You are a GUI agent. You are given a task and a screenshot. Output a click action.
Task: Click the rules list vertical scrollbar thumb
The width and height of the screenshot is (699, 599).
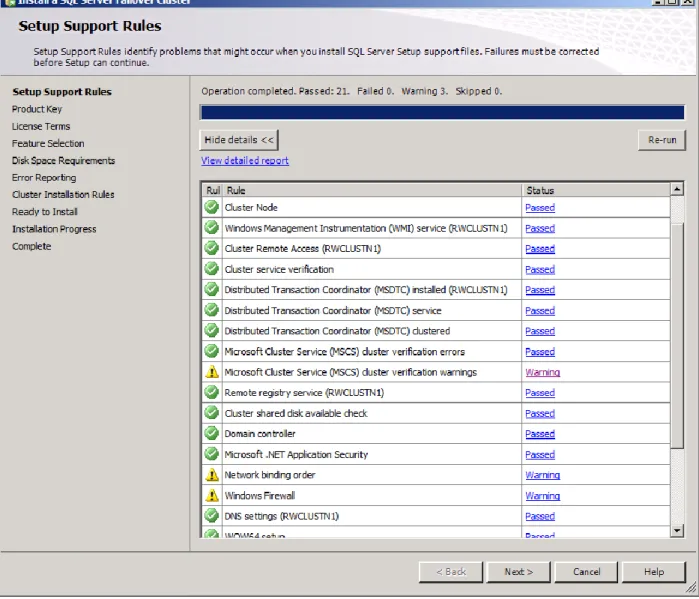pos(677,336)
